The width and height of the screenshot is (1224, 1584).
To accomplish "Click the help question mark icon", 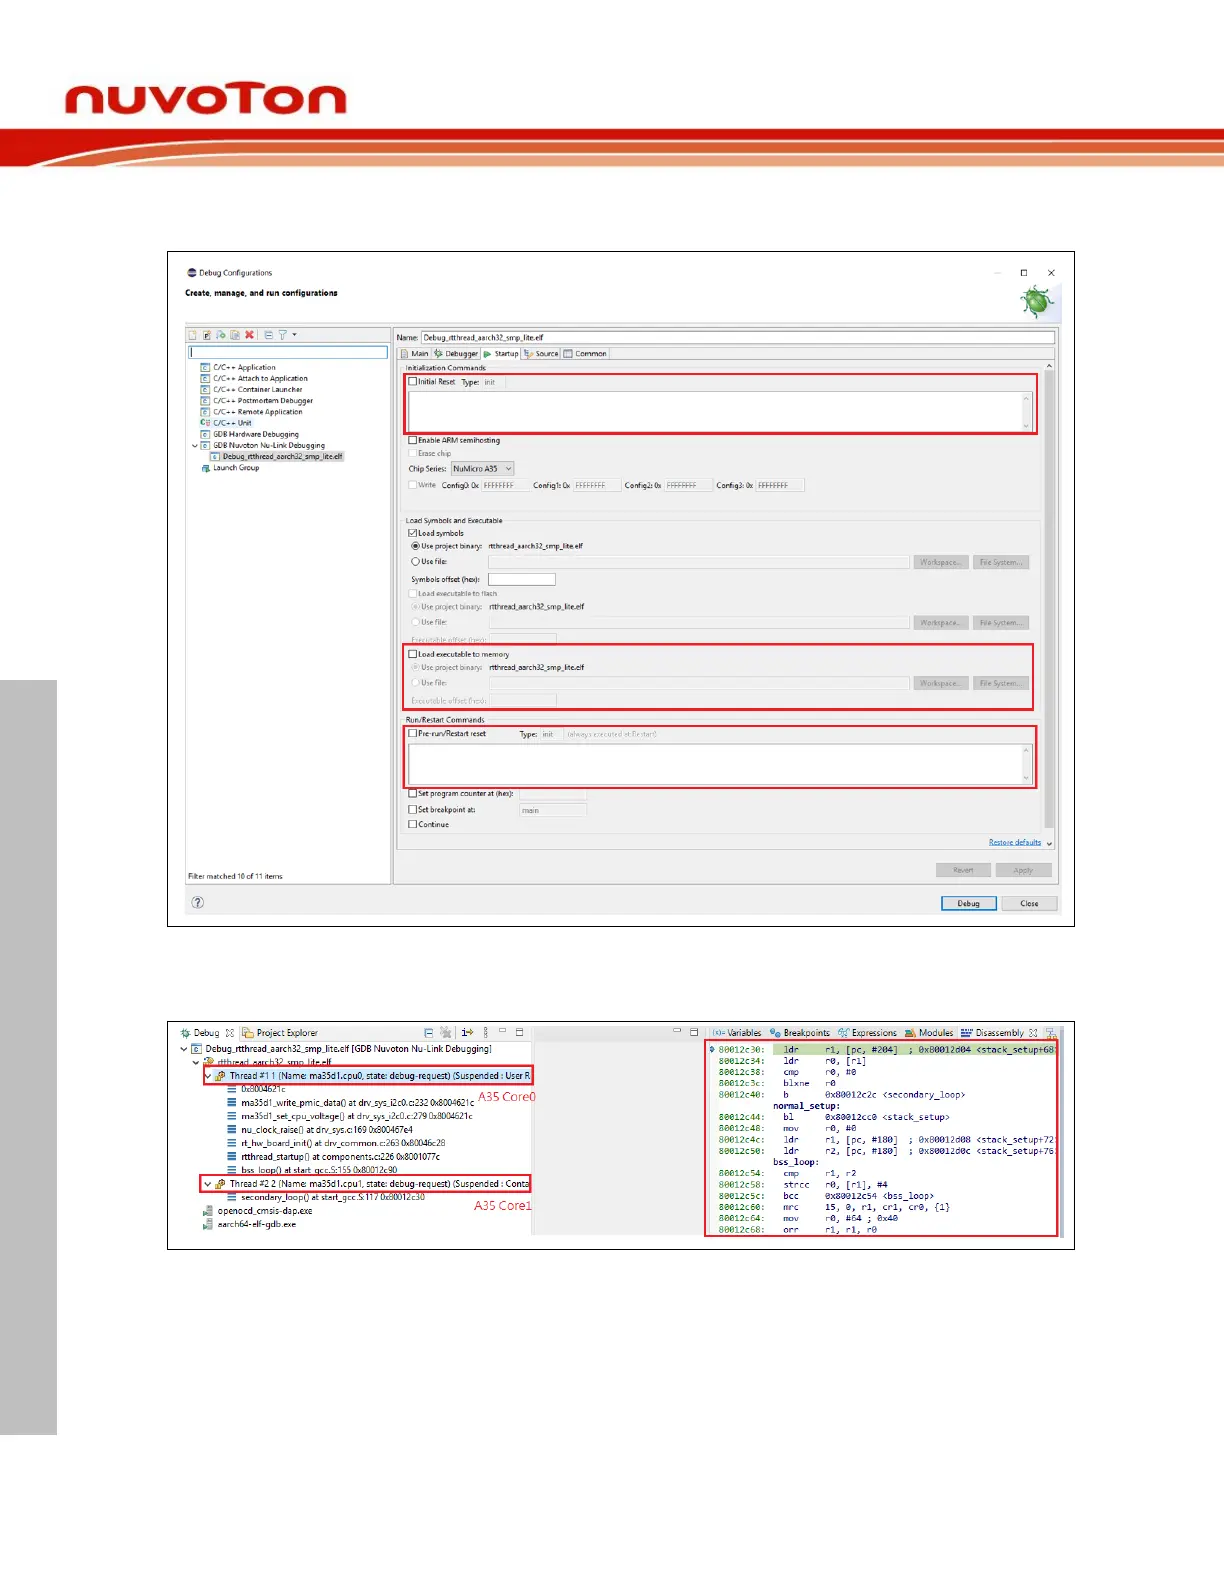I will point(198,902).
